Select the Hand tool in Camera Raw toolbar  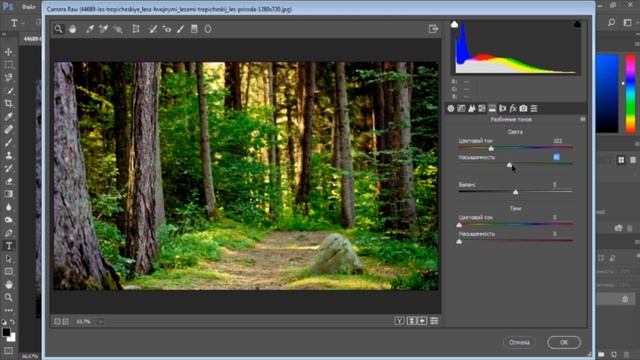[72, 29]
